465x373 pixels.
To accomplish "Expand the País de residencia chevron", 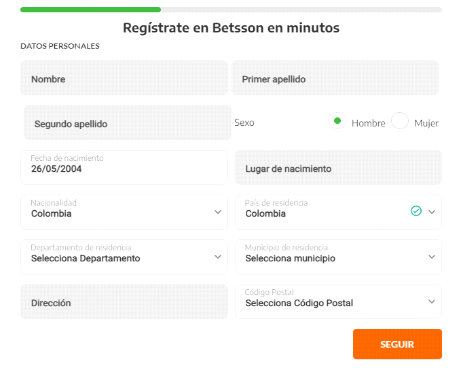I will (x=432, y=212).
